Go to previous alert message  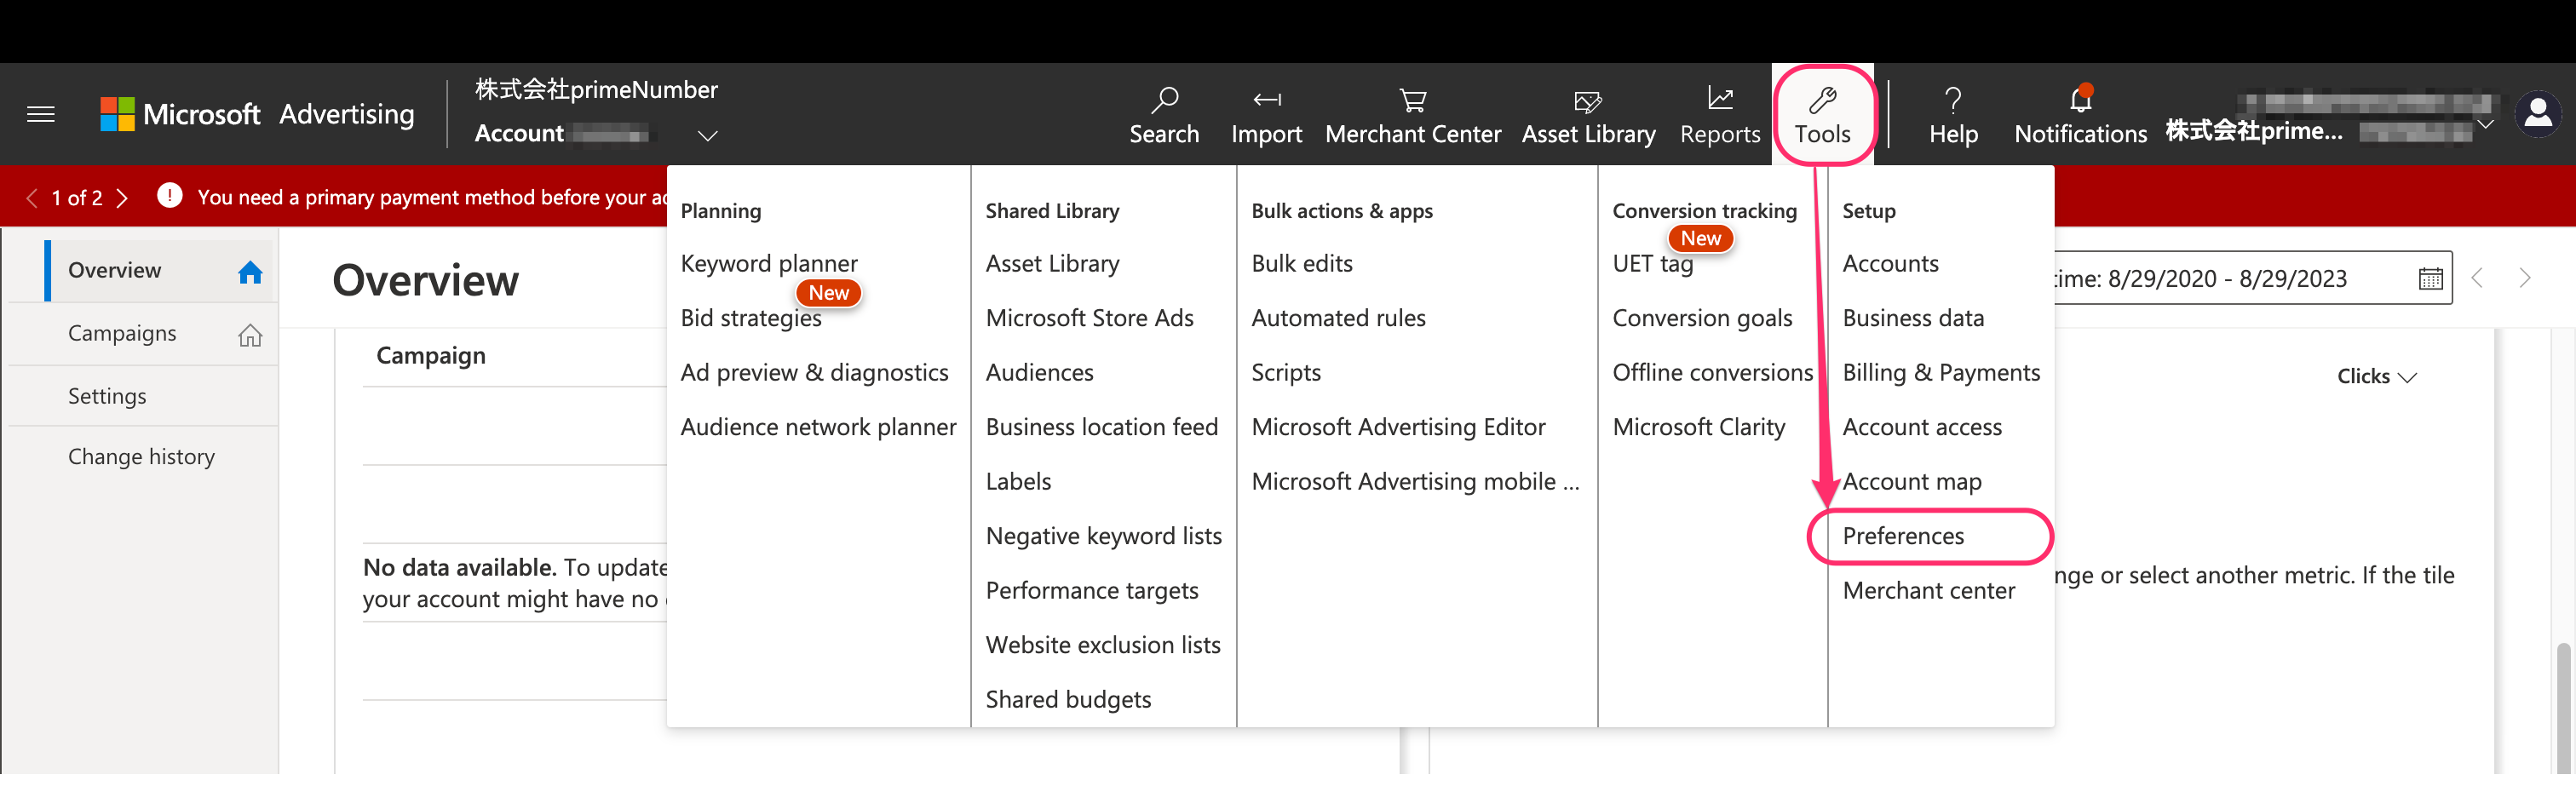click(32, 197)
